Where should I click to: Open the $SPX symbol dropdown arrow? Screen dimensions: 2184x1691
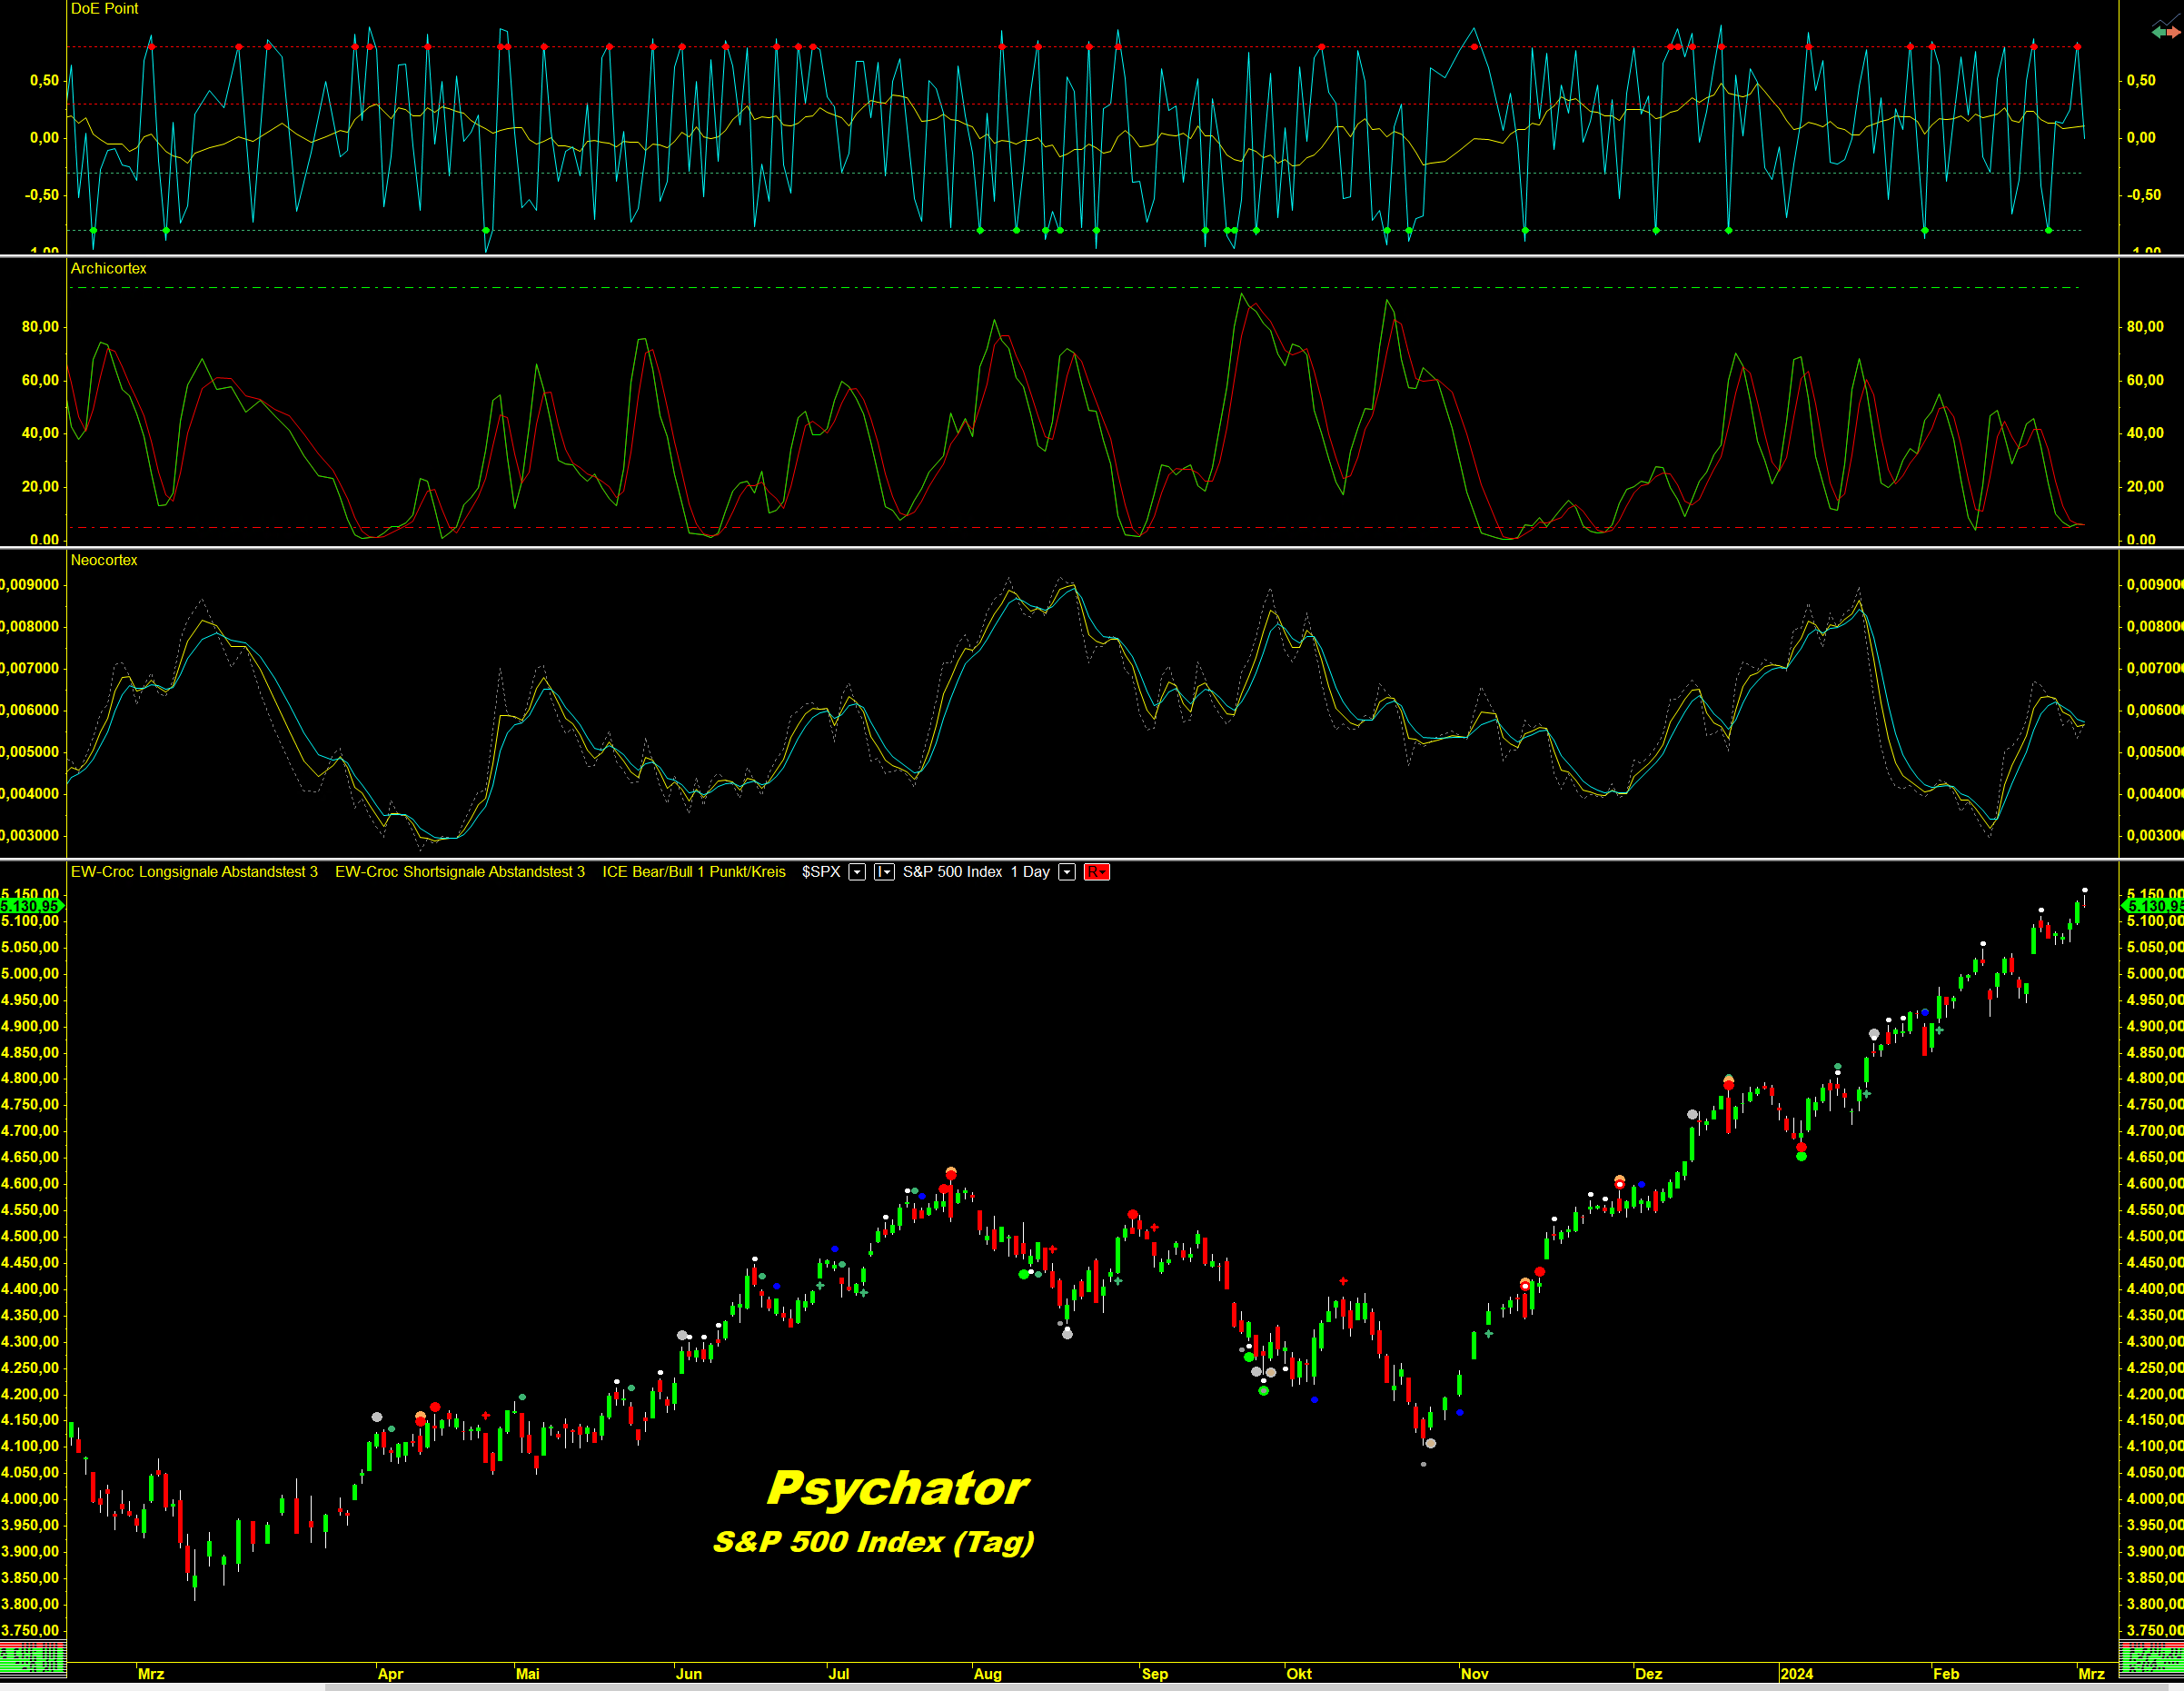click(857, 872)
